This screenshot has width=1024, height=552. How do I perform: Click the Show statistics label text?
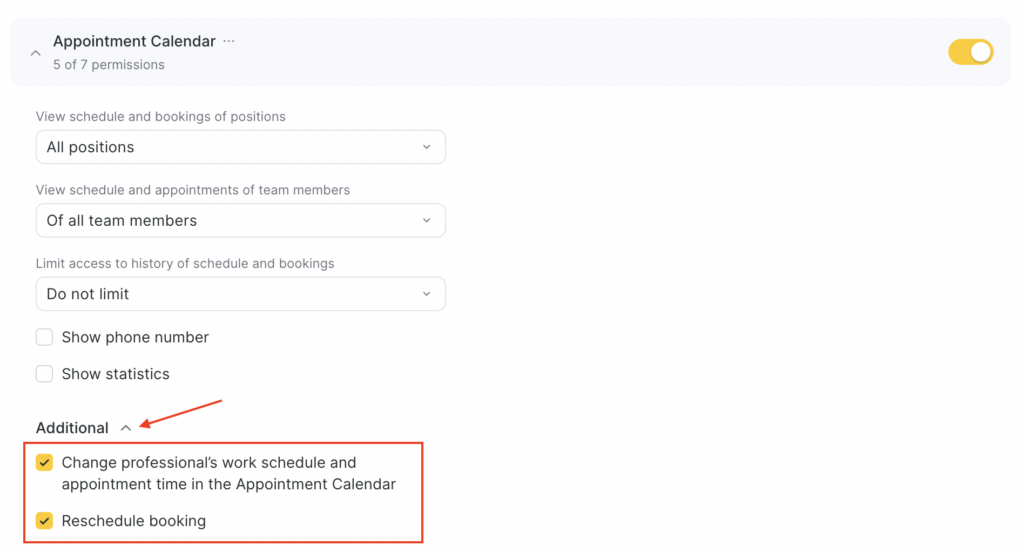pos(115,374)
